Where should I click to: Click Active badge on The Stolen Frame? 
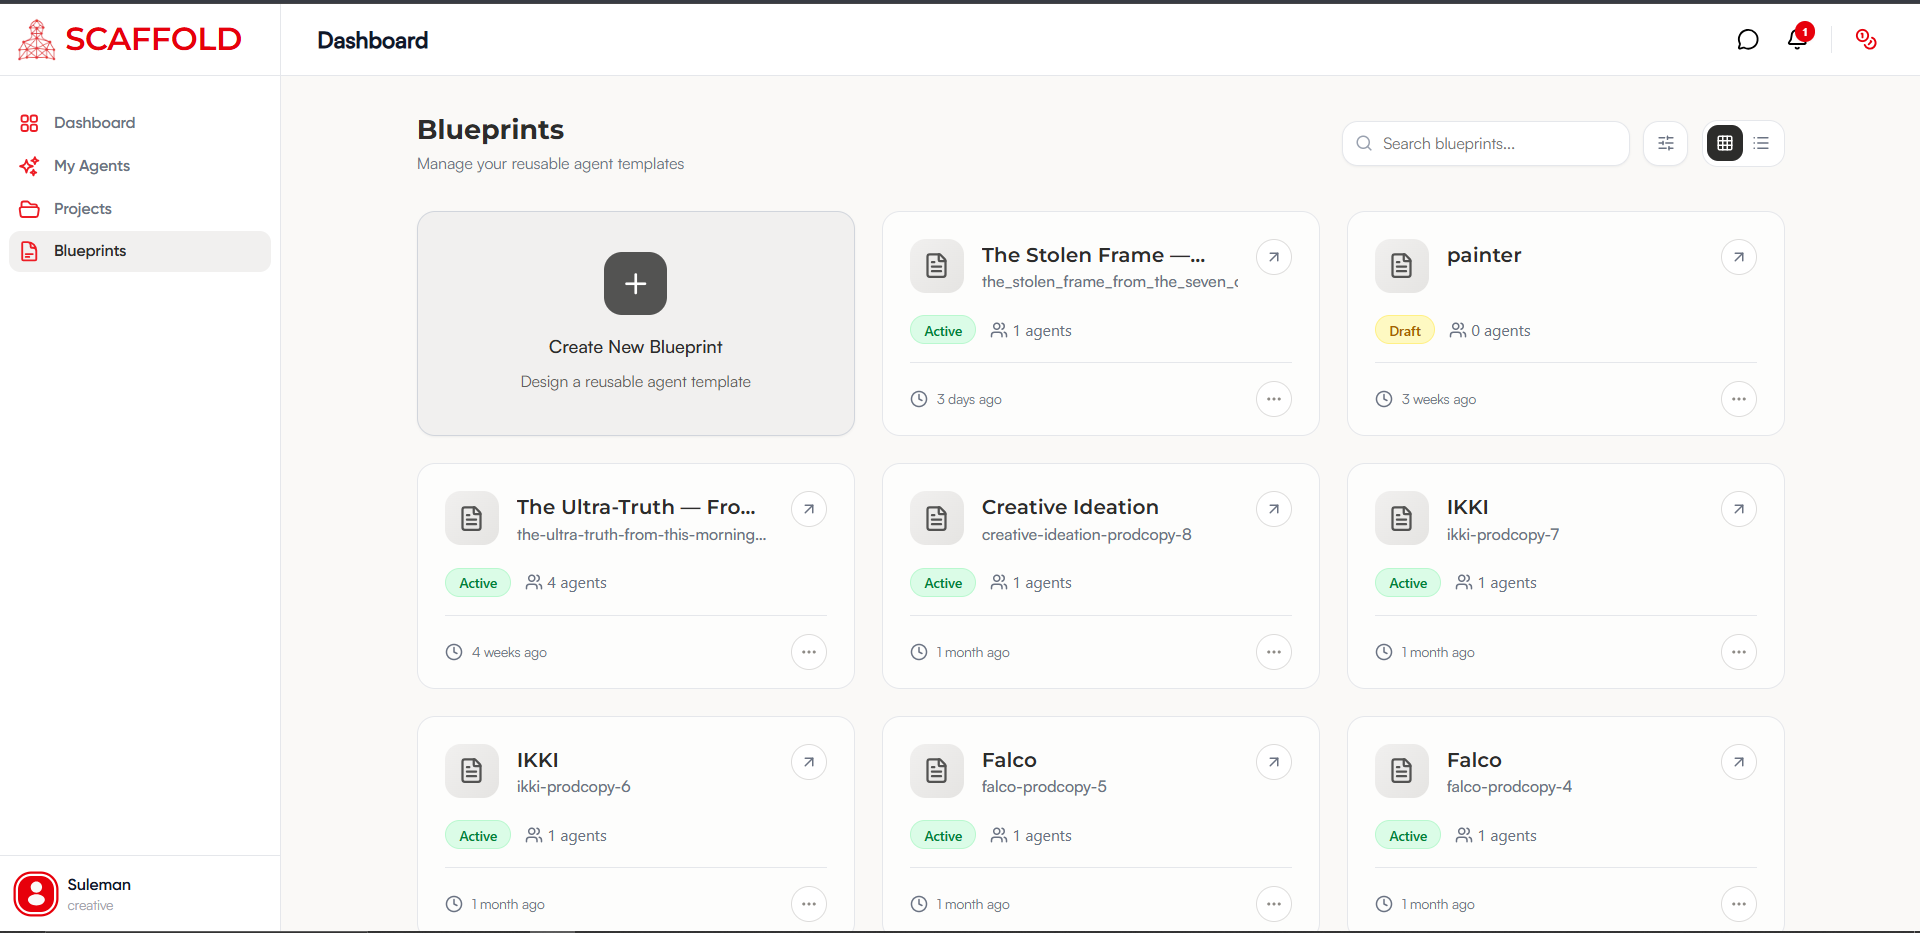943,331
